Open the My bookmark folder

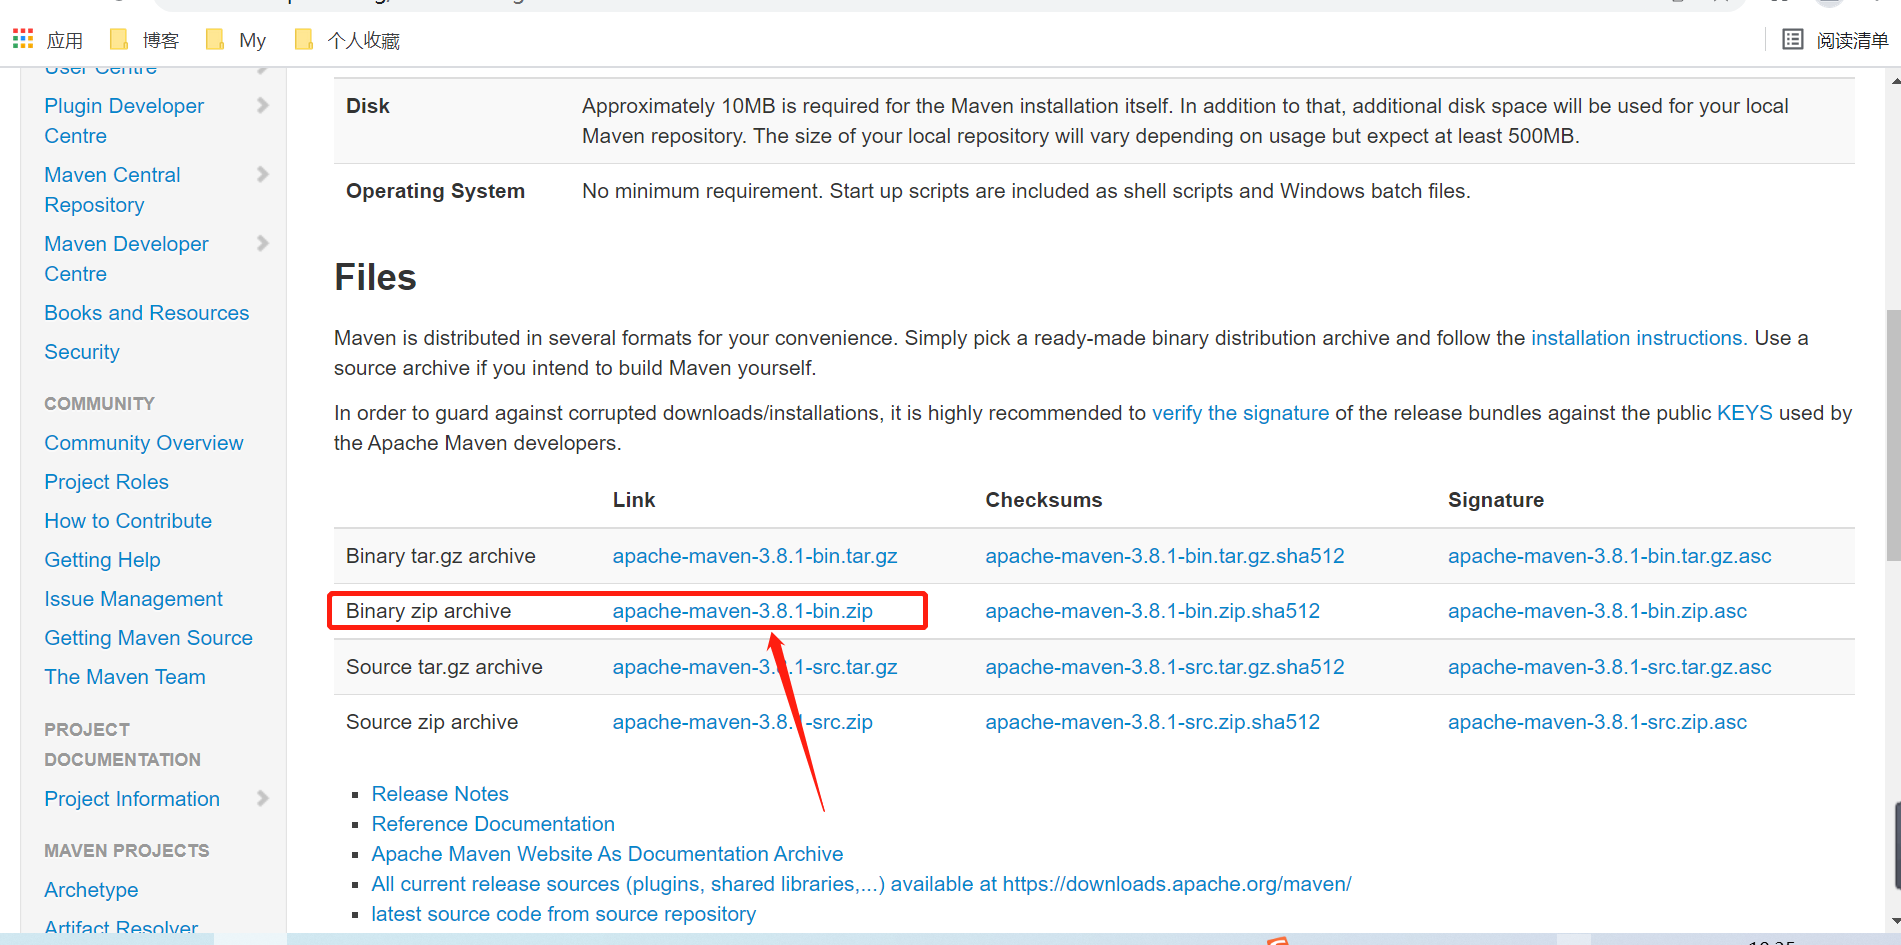pyautogui.click(x=236, y=40)
